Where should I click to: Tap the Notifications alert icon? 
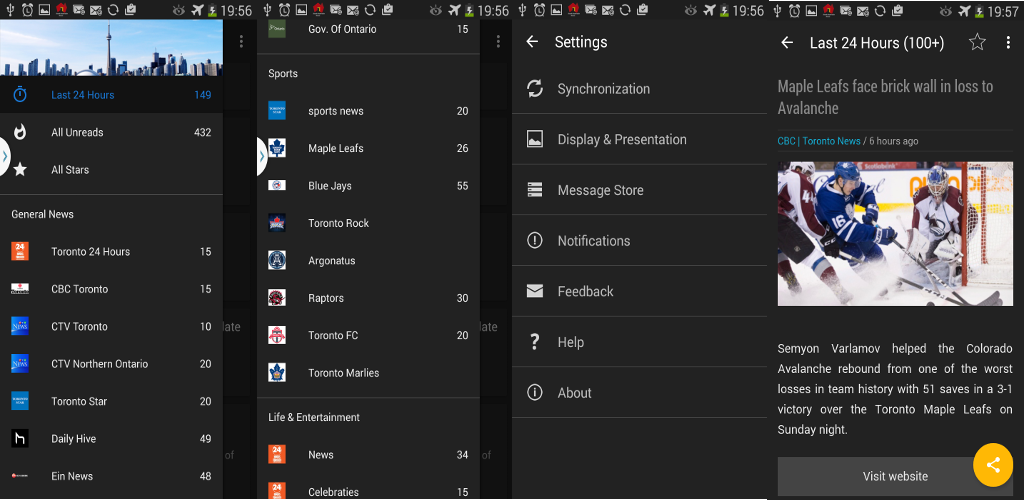coord(535,241)
